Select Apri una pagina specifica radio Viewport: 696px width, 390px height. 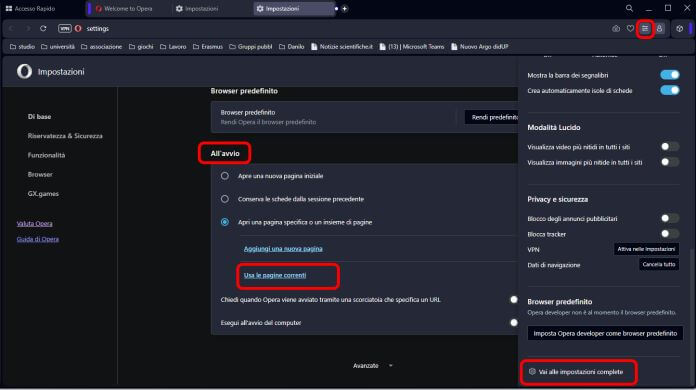pos(225,222)
